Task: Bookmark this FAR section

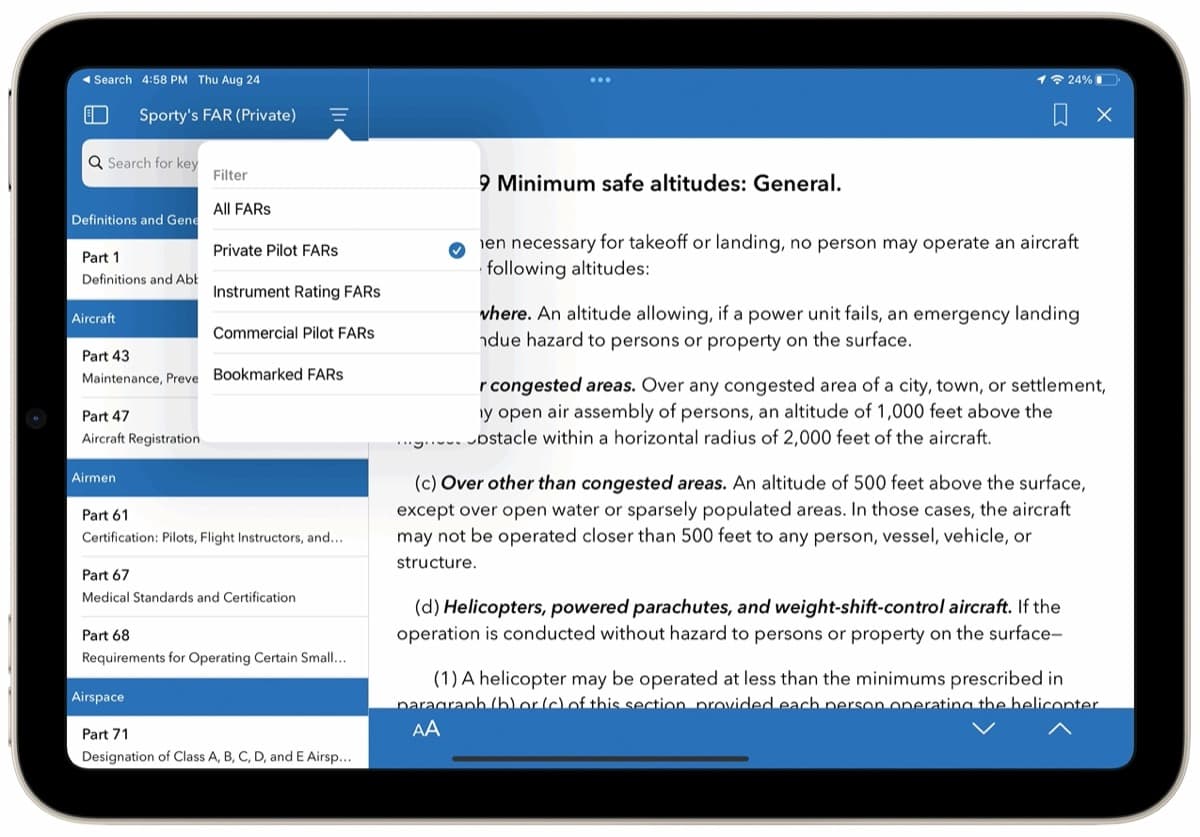Action: click(x=1060, y=115)
